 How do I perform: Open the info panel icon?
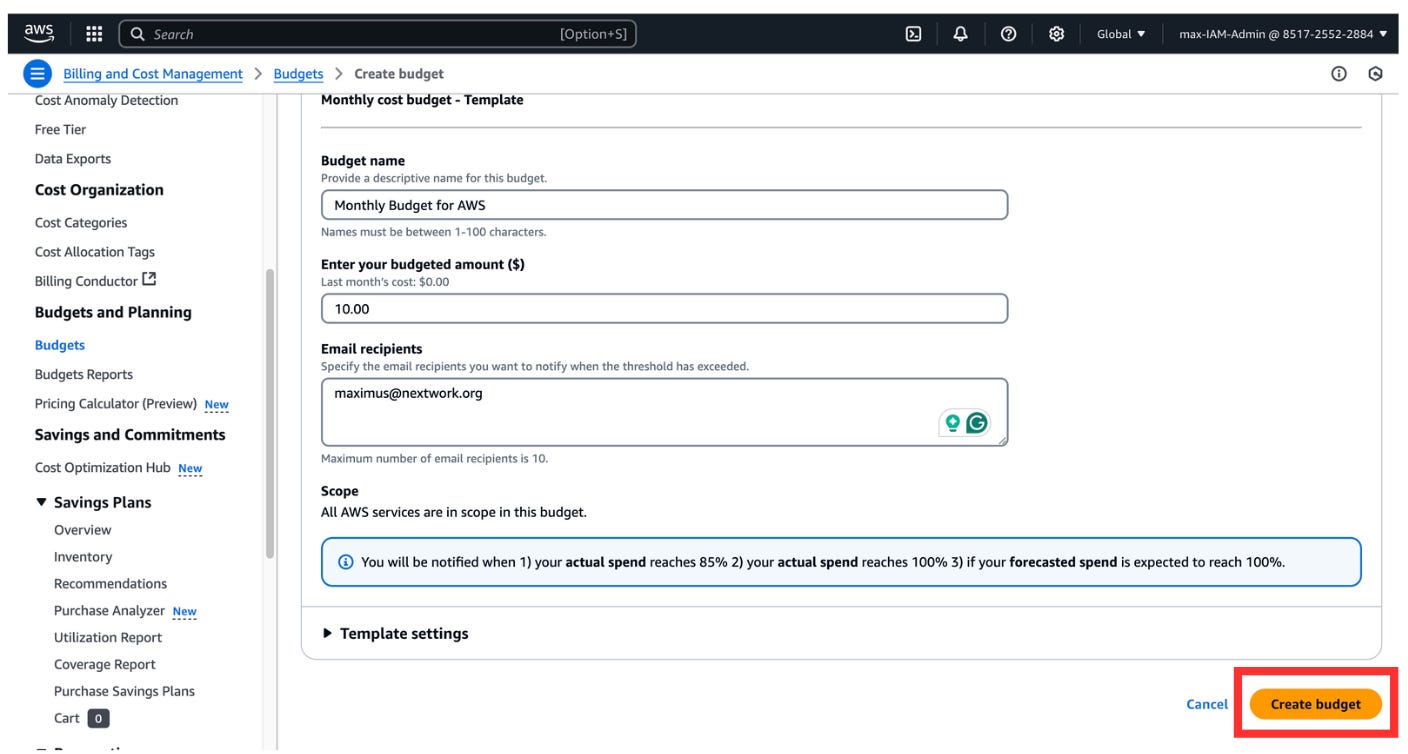coord(1339,74)
